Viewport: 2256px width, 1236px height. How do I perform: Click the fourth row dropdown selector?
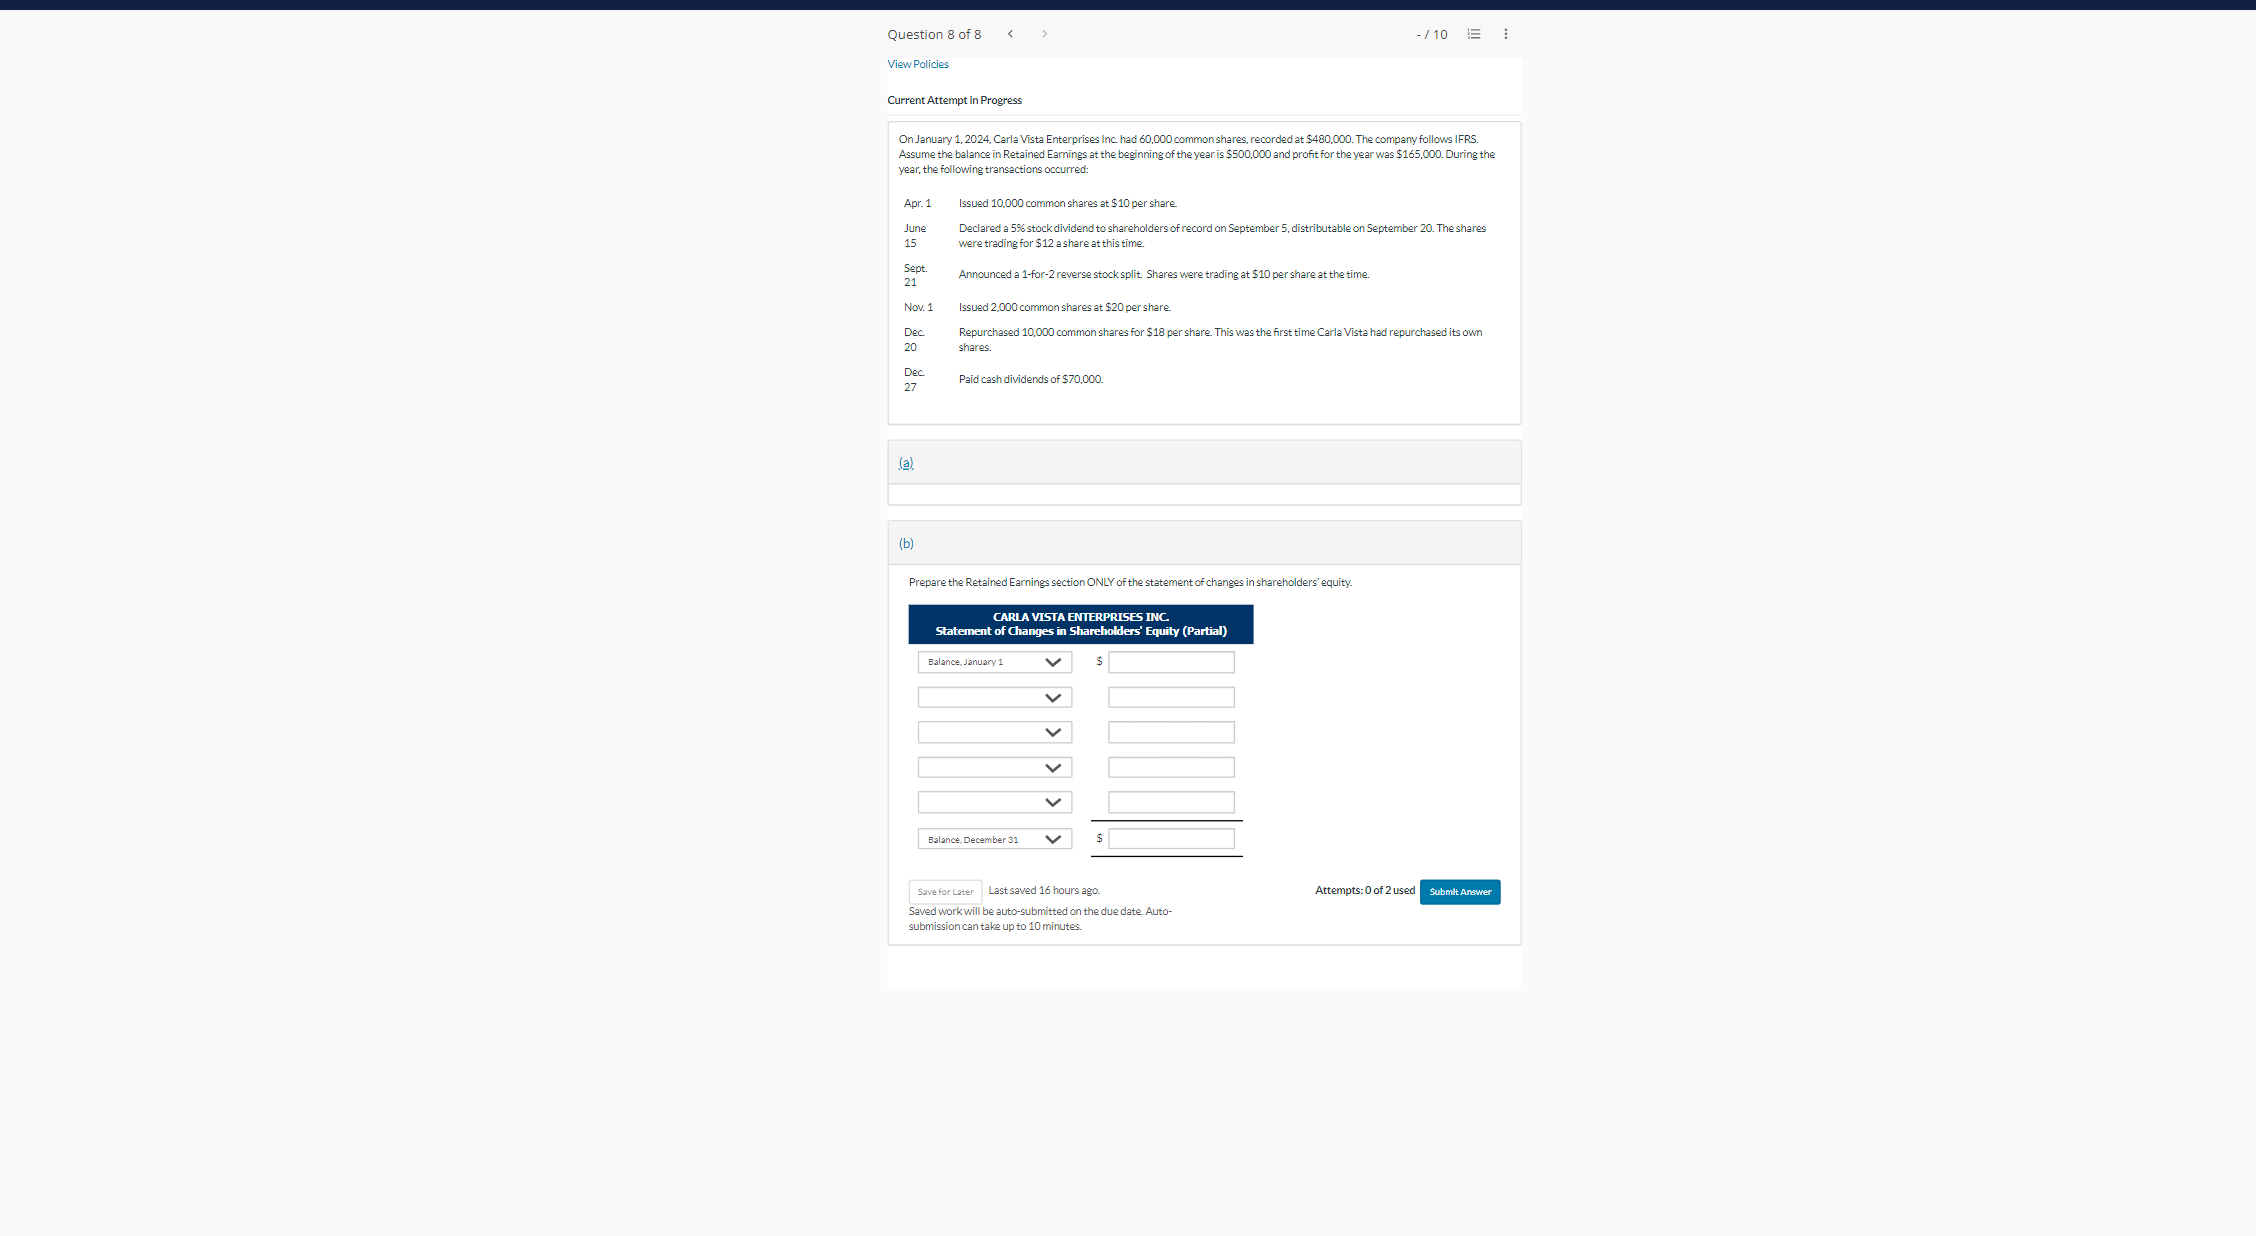click(x=995, y=767)
